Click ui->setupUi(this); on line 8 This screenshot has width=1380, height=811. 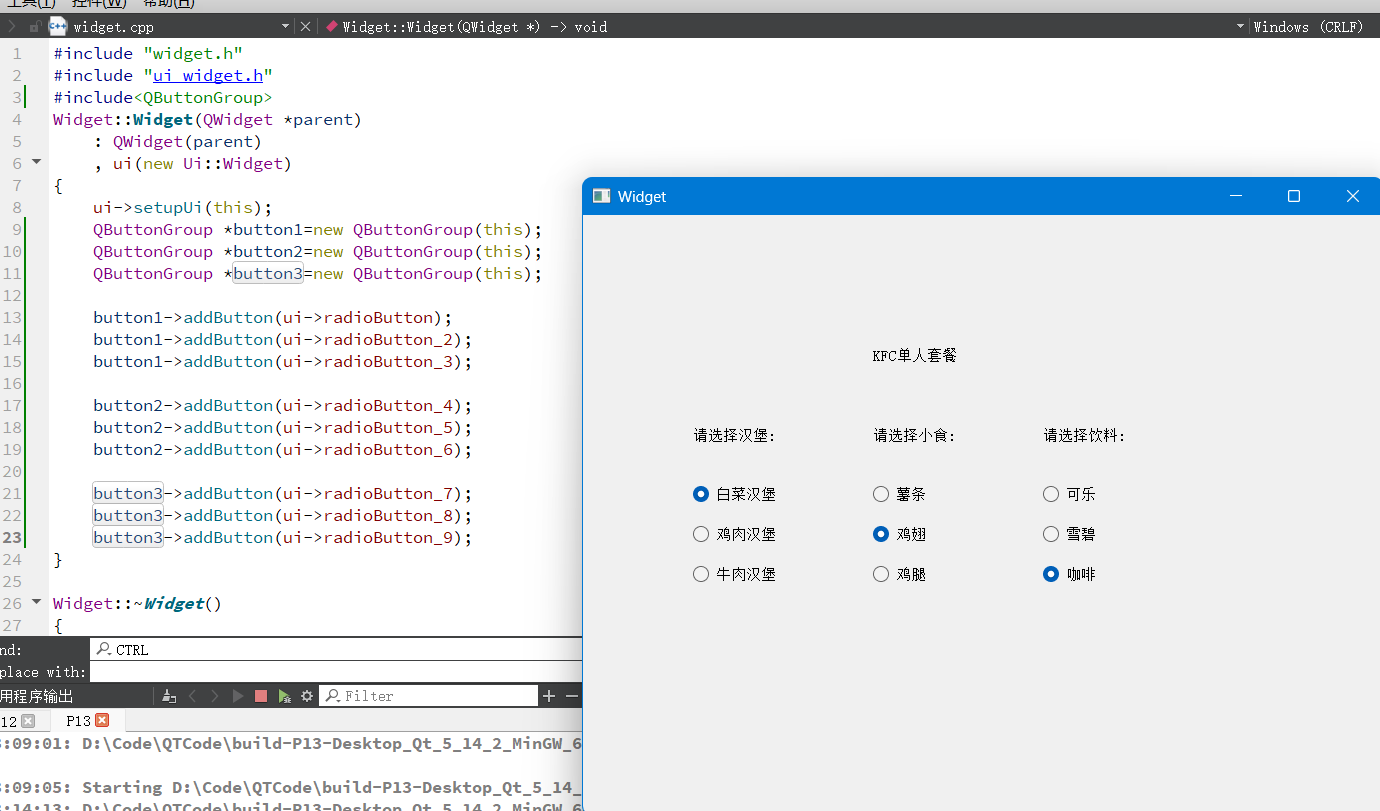click(183, 207)
